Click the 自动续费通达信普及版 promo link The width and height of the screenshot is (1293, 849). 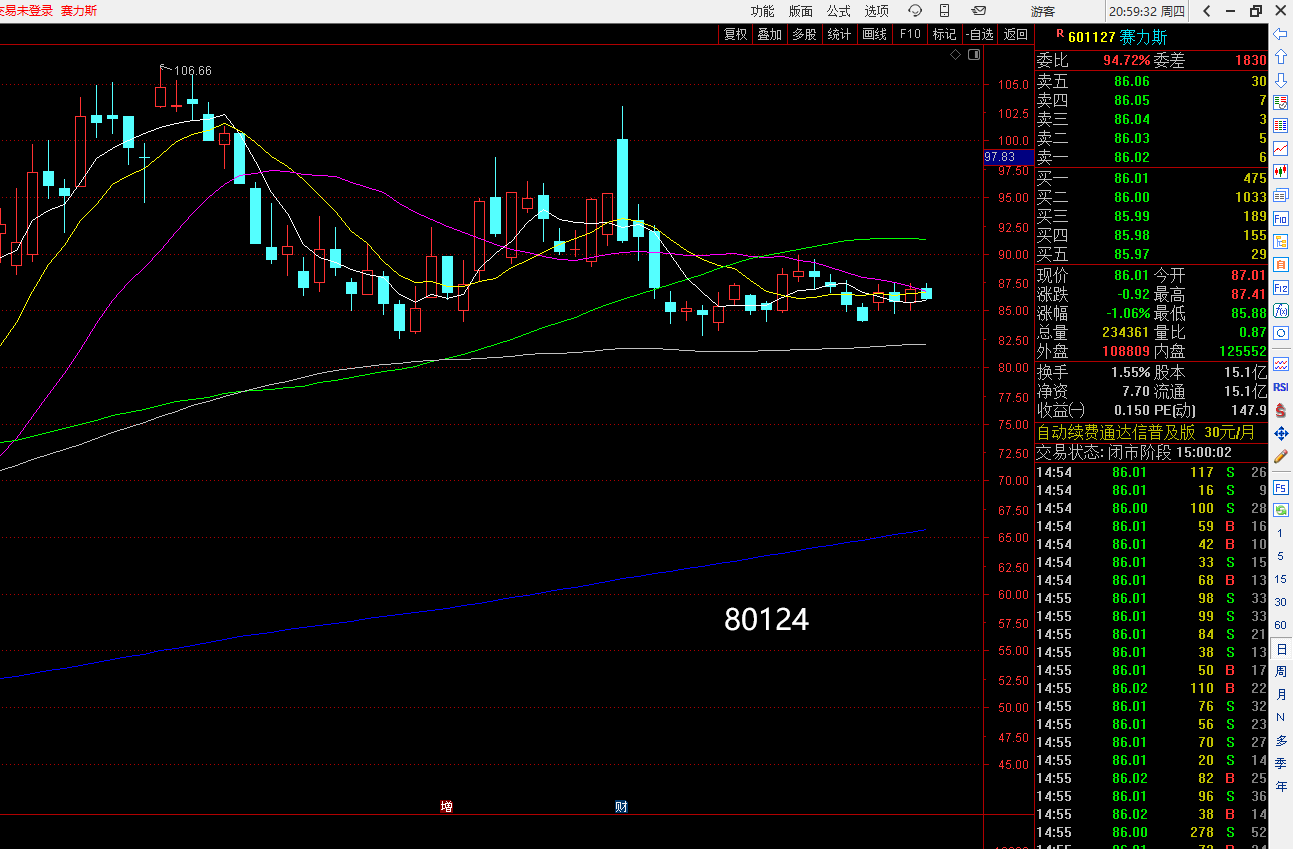tap(1115, 432)
